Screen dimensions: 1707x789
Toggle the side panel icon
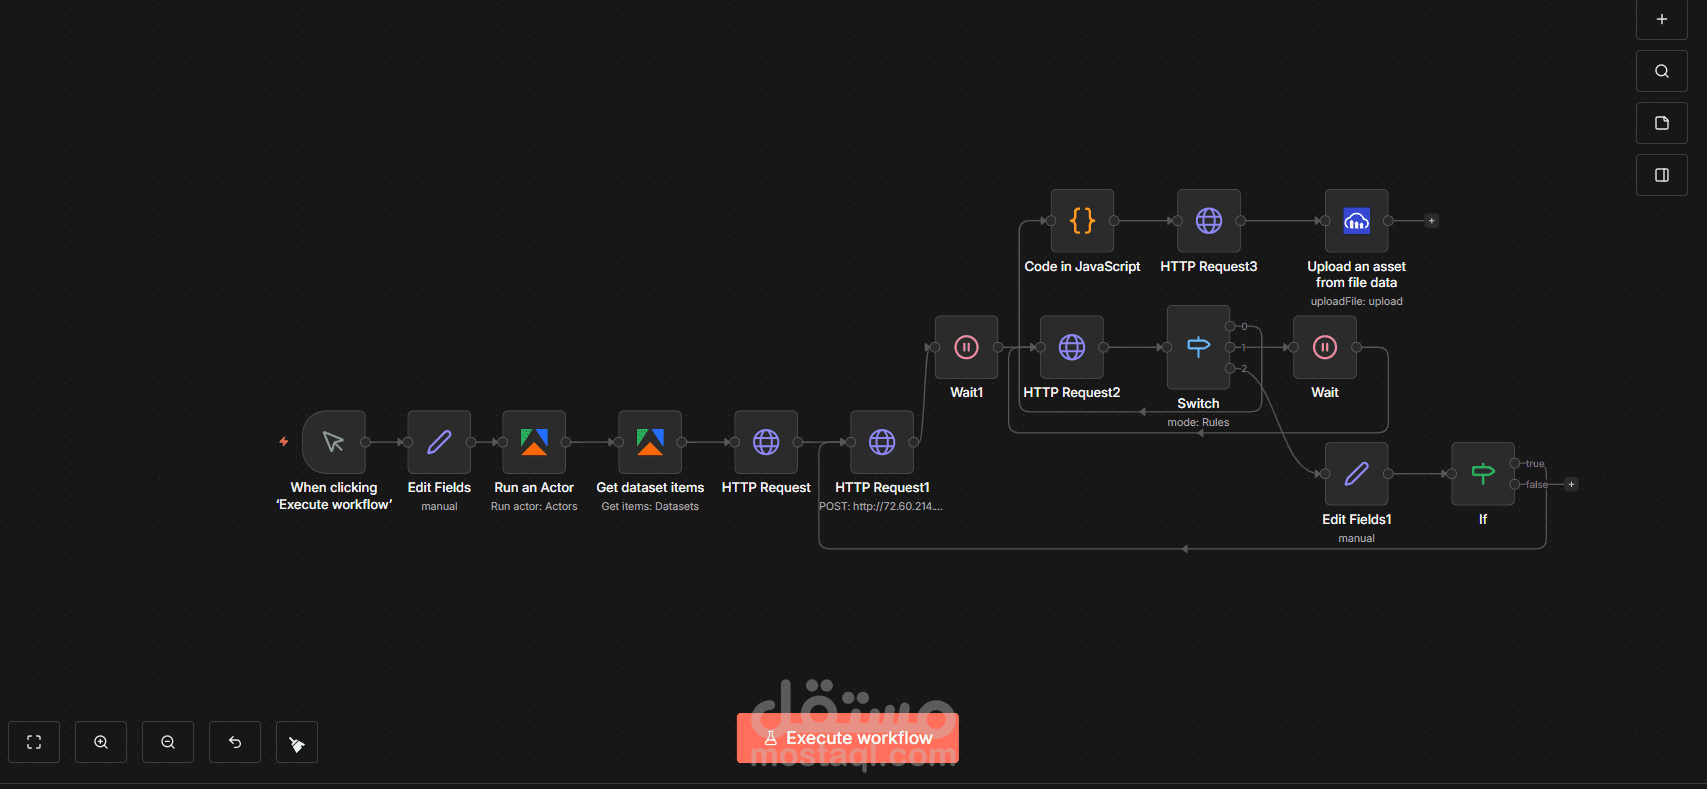[x=1662, y=175]
